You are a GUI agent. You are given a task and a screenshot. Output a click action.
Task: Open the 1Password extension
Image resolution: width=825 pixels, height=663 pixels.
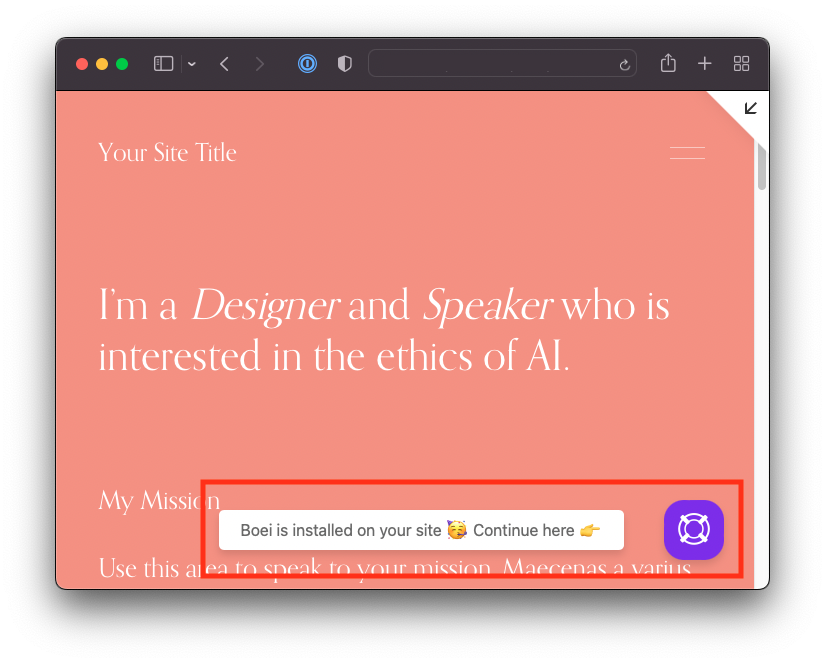click(x=308, y=64)
